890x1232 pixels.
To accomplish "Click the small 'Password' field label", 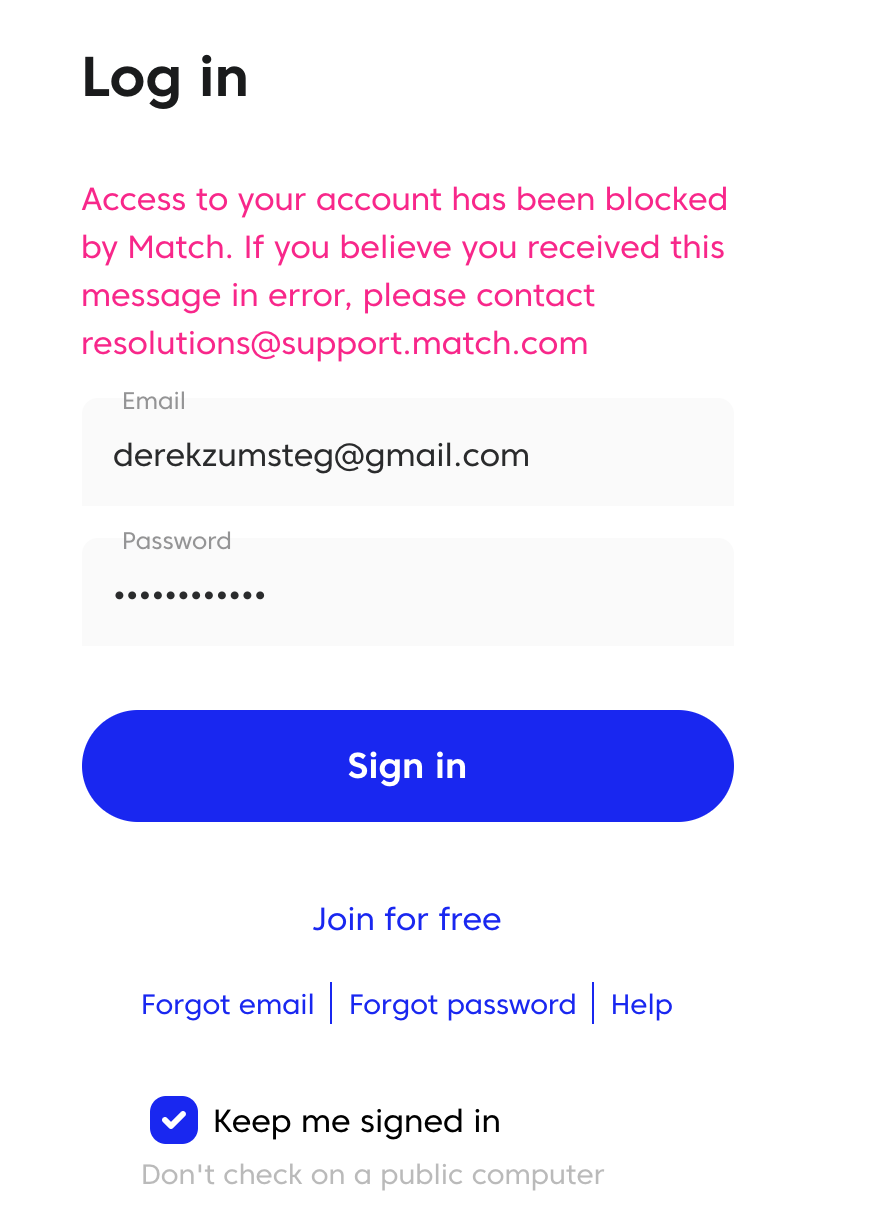I will pos(177,541).
